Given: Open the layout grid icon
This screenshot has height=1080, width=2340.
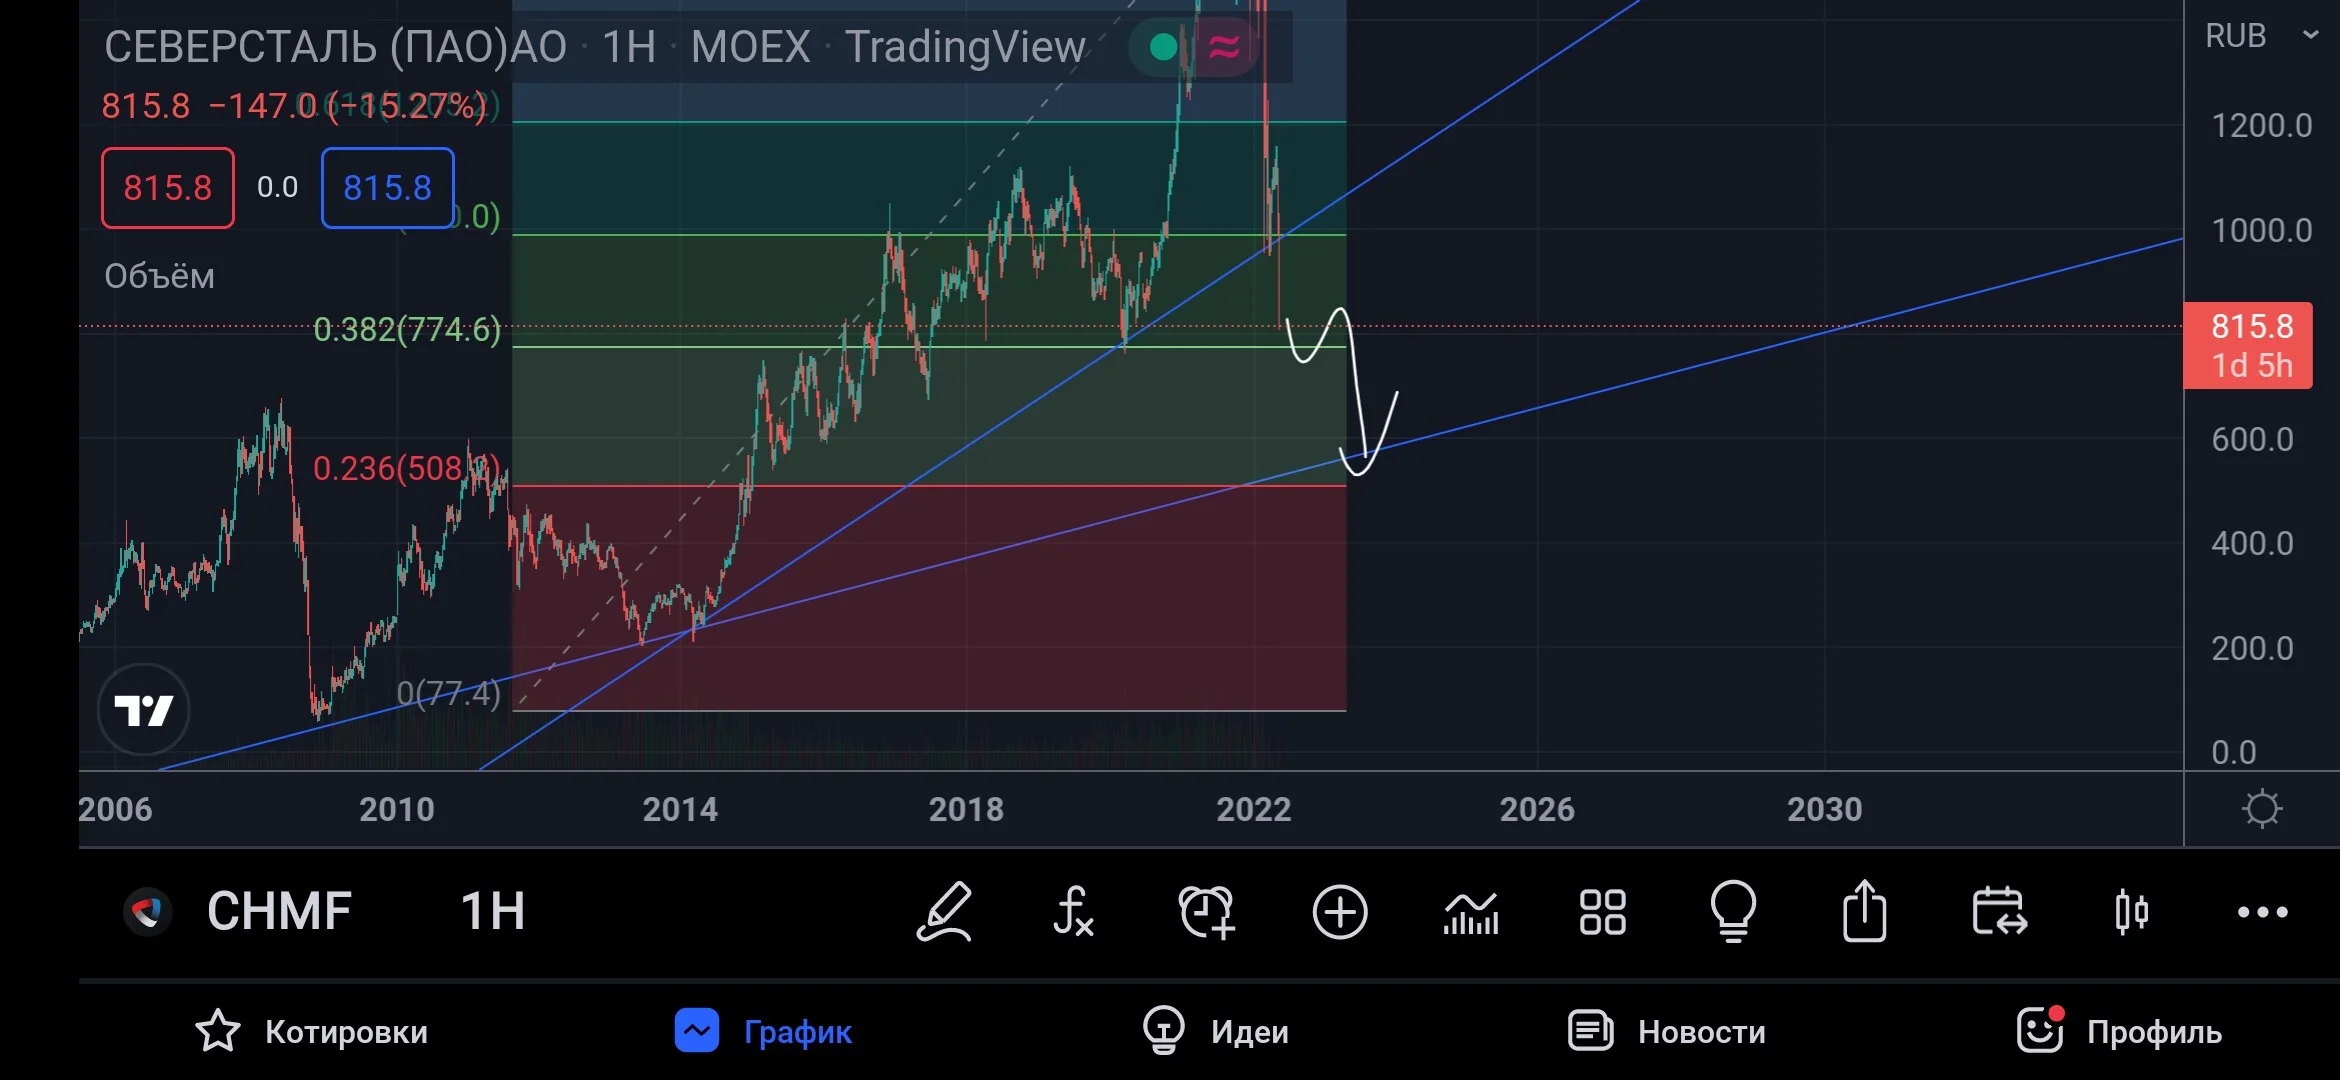Looking at the screenshot, I should 1602,912.
